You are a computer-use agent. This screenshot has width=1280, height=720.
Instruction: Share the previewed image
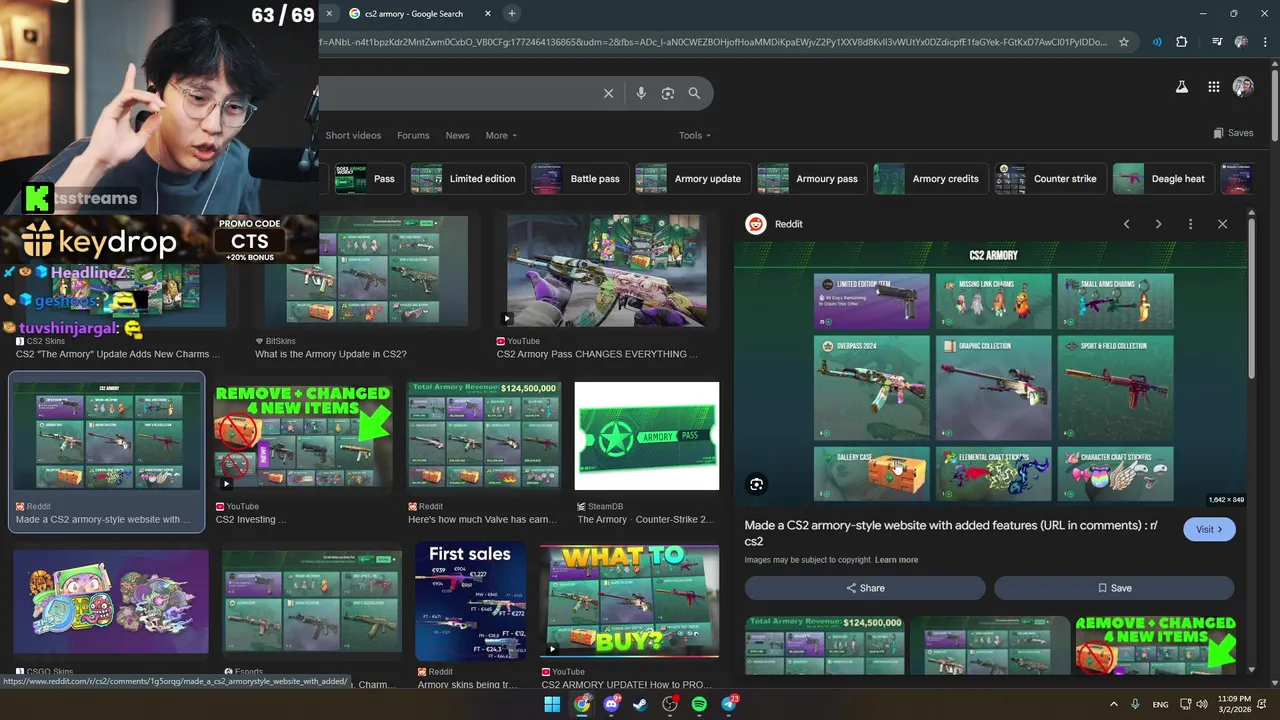[x=865, y=588]
